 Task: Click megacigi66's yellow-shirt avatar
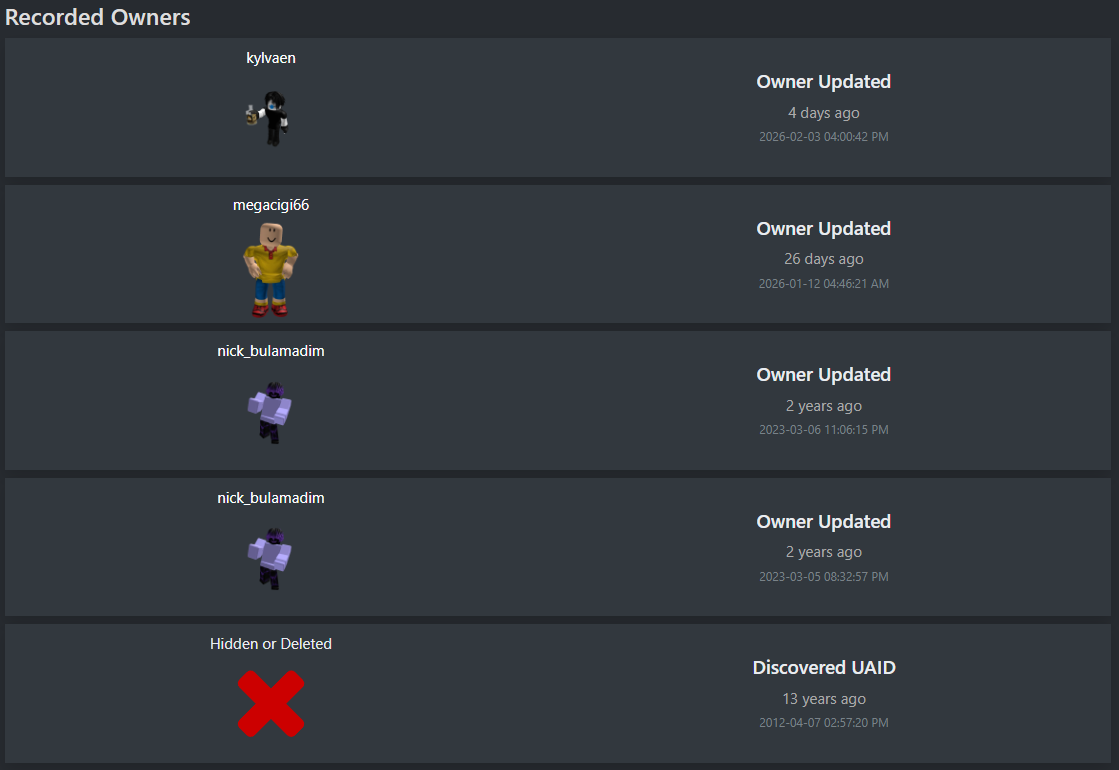pos(270,270)
